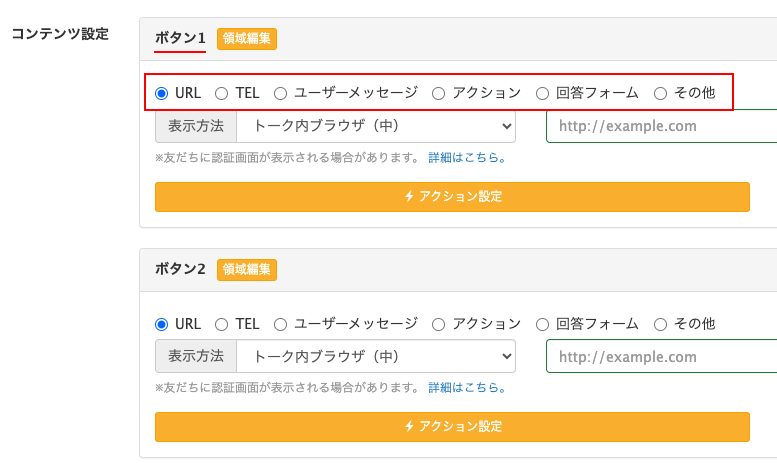Choose アクション radio in ボタン1

click(438, 93)
